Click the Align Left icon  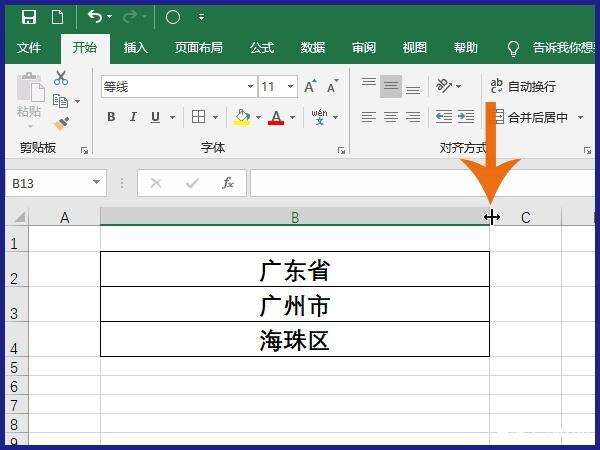[368, 117]
